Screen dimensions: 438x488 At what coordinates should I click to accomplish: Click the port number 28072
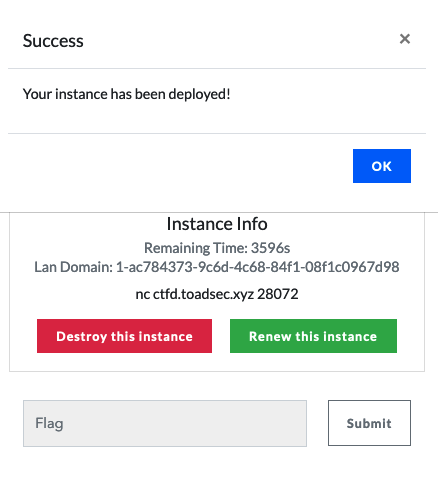click(x=278, y=294)
